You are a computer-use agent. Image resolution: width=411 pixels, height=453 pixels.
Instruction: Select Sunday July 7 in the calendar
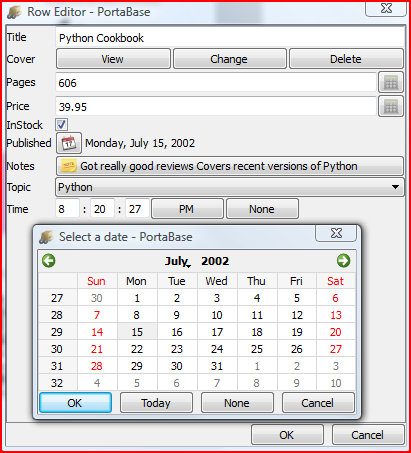97,315
